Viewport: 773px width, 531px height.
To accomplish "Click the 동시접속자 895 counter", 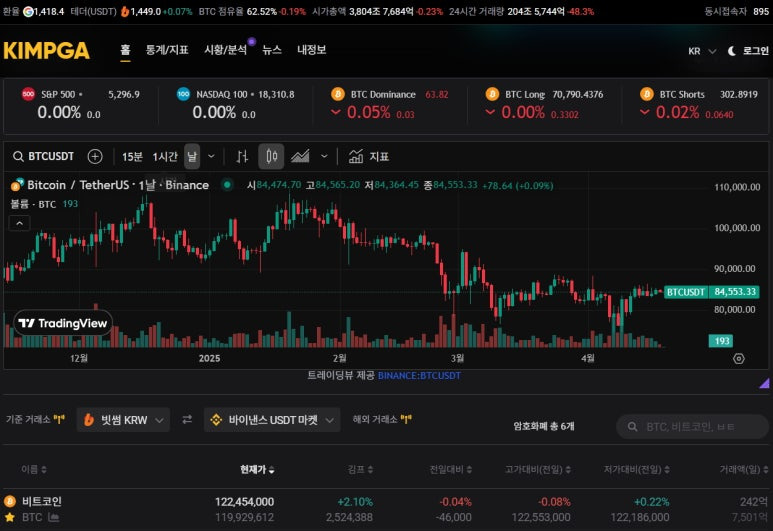I will click(x=737, y=11).
